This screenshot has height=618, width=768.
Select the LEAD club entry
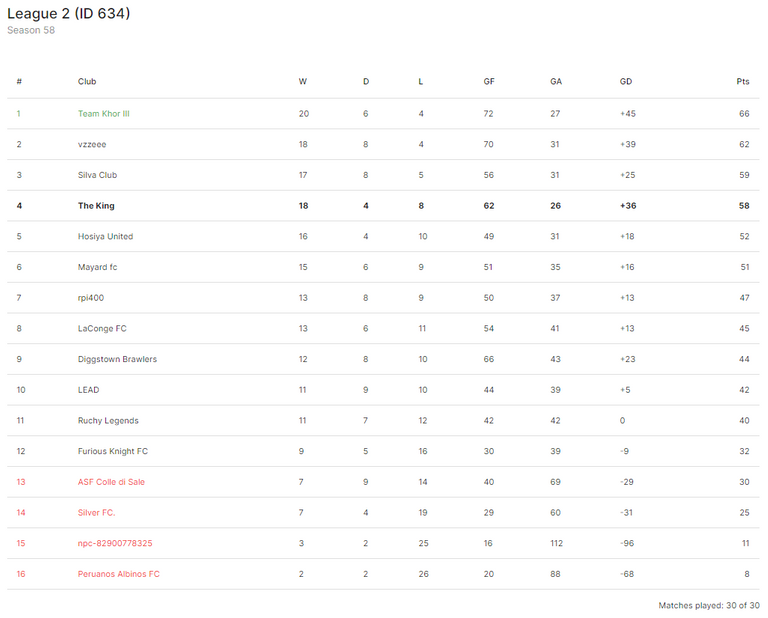(x=88, y=390)
